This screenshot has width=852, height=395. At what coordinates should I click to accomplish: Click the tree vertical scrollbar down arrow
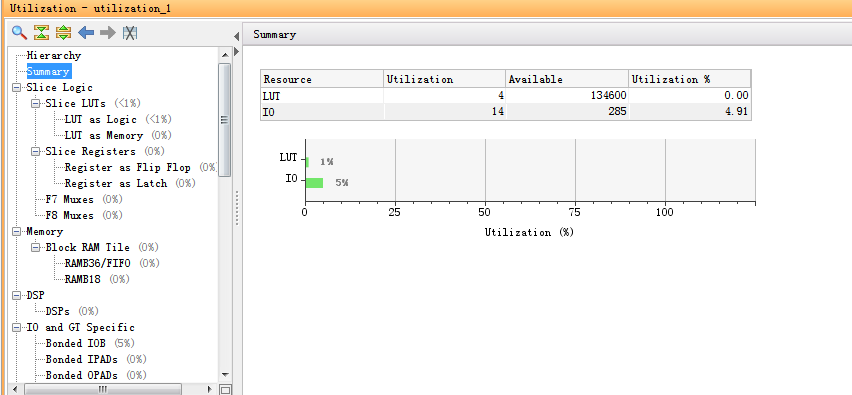coord(225,375)
